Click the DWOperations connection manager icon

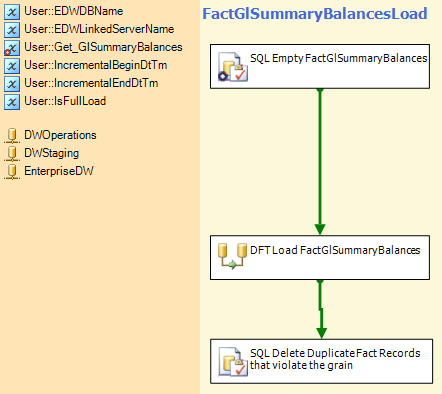[x=12, y=136]
